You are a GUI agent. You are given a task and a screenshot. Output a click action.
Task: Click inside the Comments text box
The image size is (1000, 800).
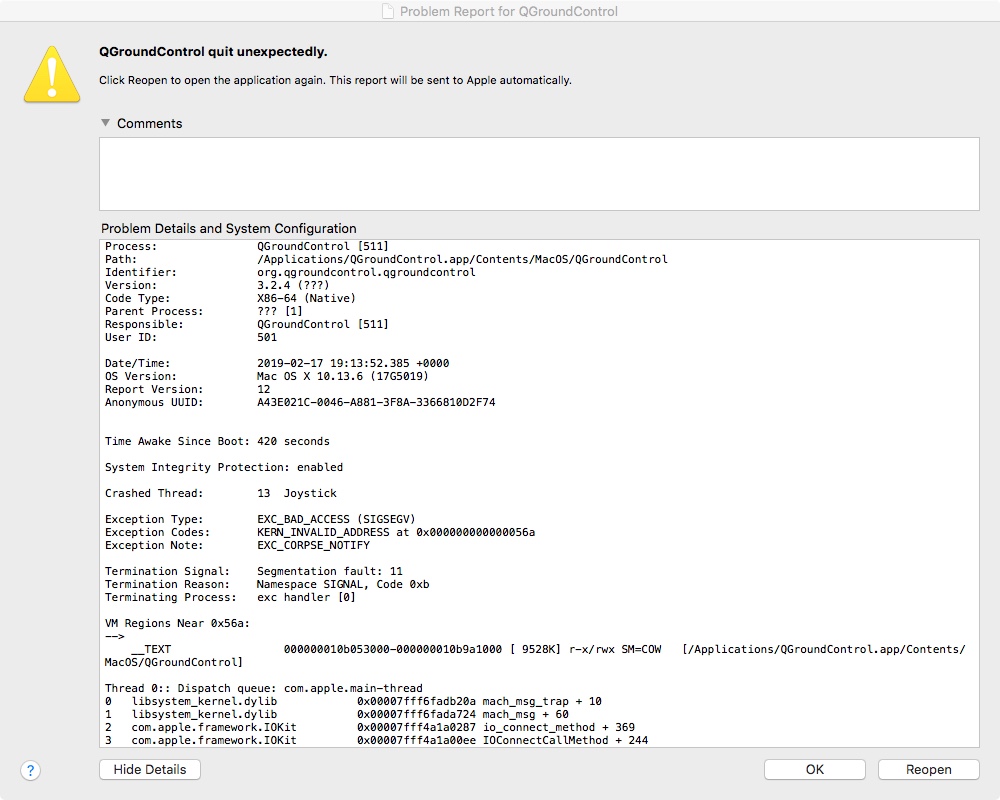click(x=539, y=174)
